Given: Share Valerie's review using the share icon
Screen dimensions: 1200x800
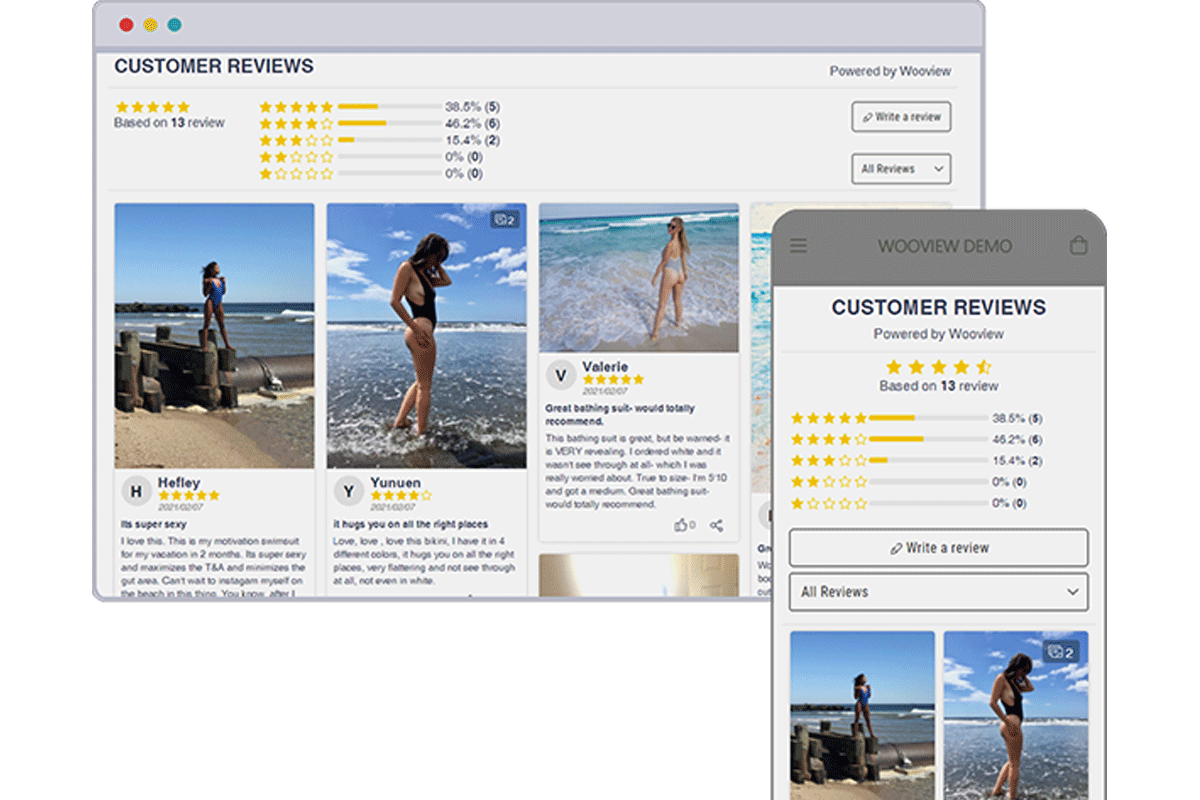Looking at the screenshot, I should [716, 525].
